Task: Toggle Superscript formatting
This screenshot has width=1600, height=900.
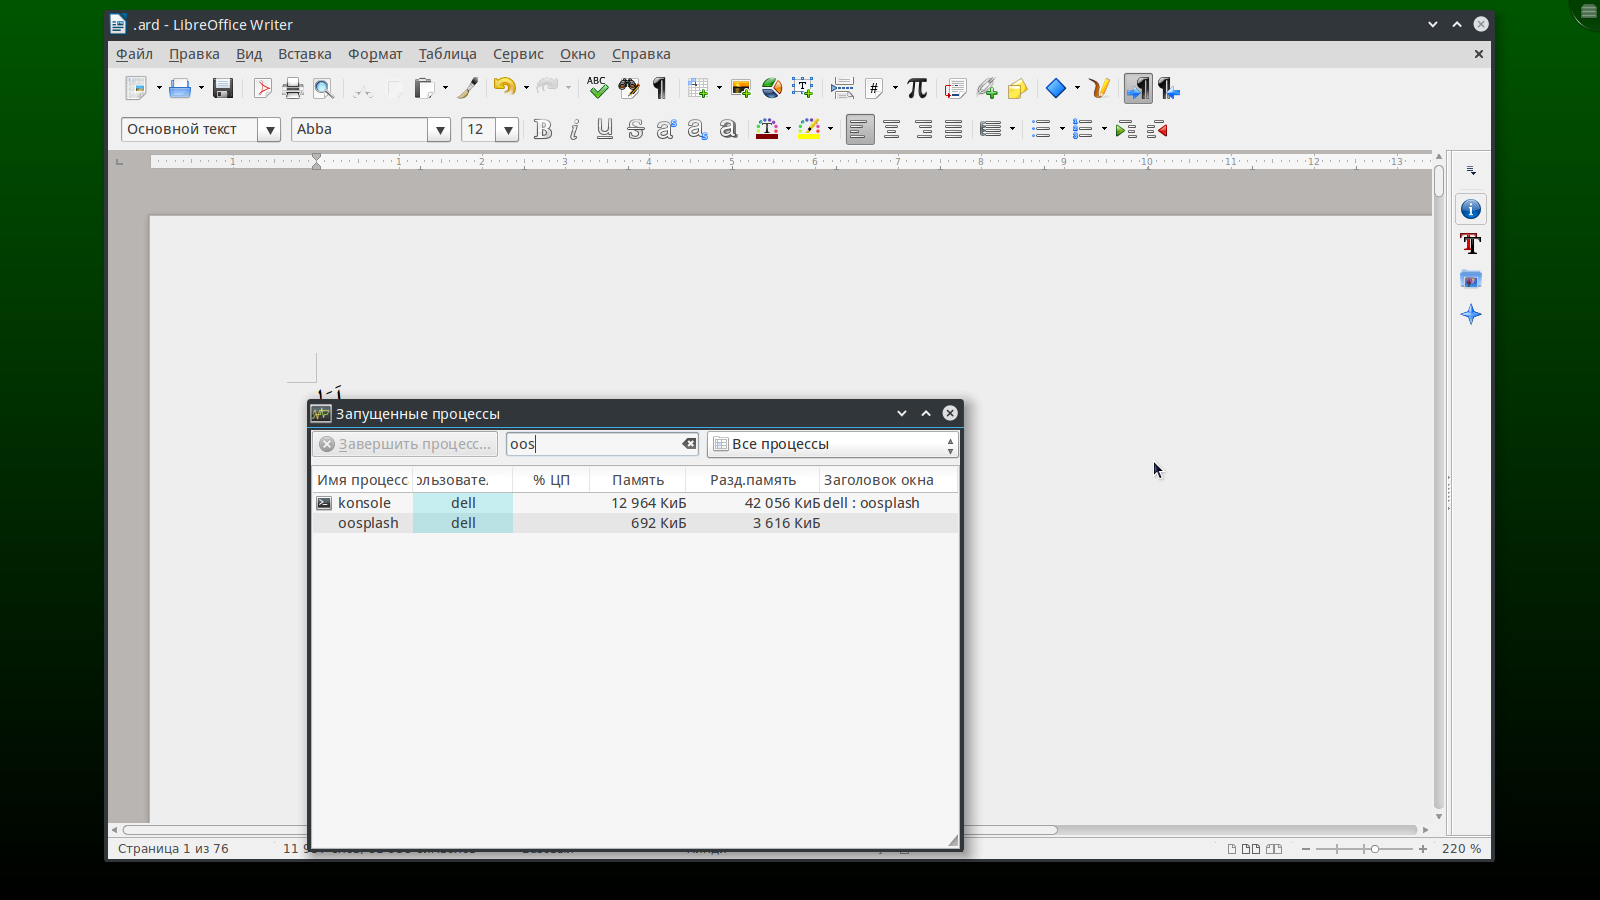Action: 667,129
